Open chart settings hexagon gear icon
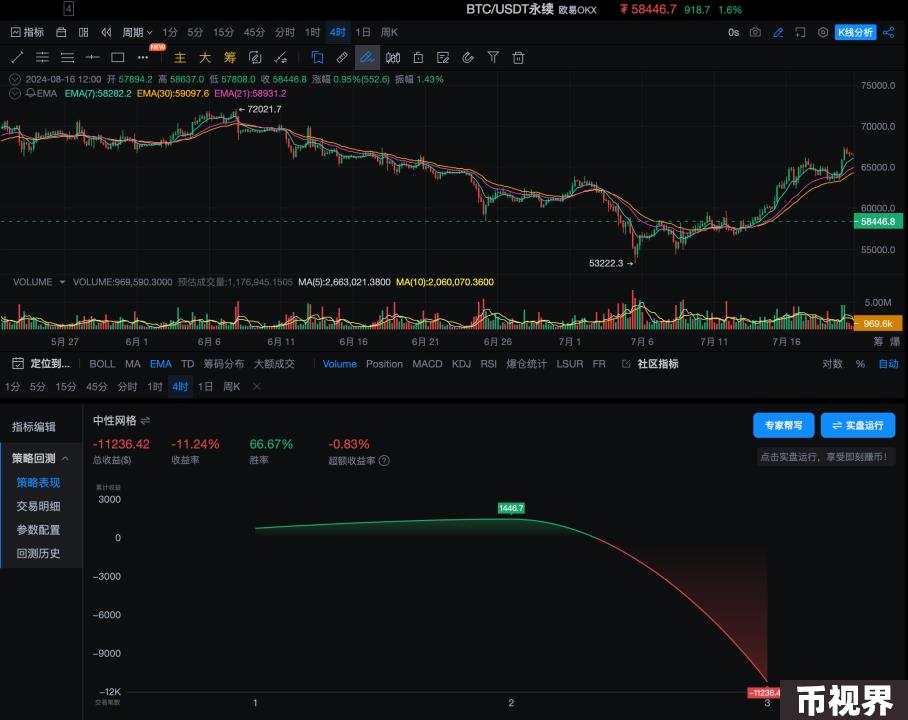The height and width of the screenshot is (720, 908). (822, 32)
